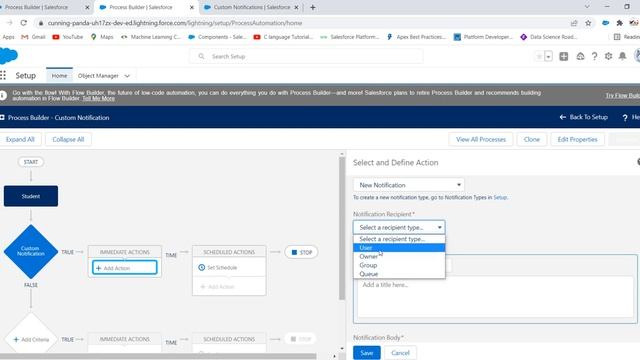Viewport: 640px width, 360px height.
Task: Open Salesforce Help question mark icon
Action: click(594, 56)
